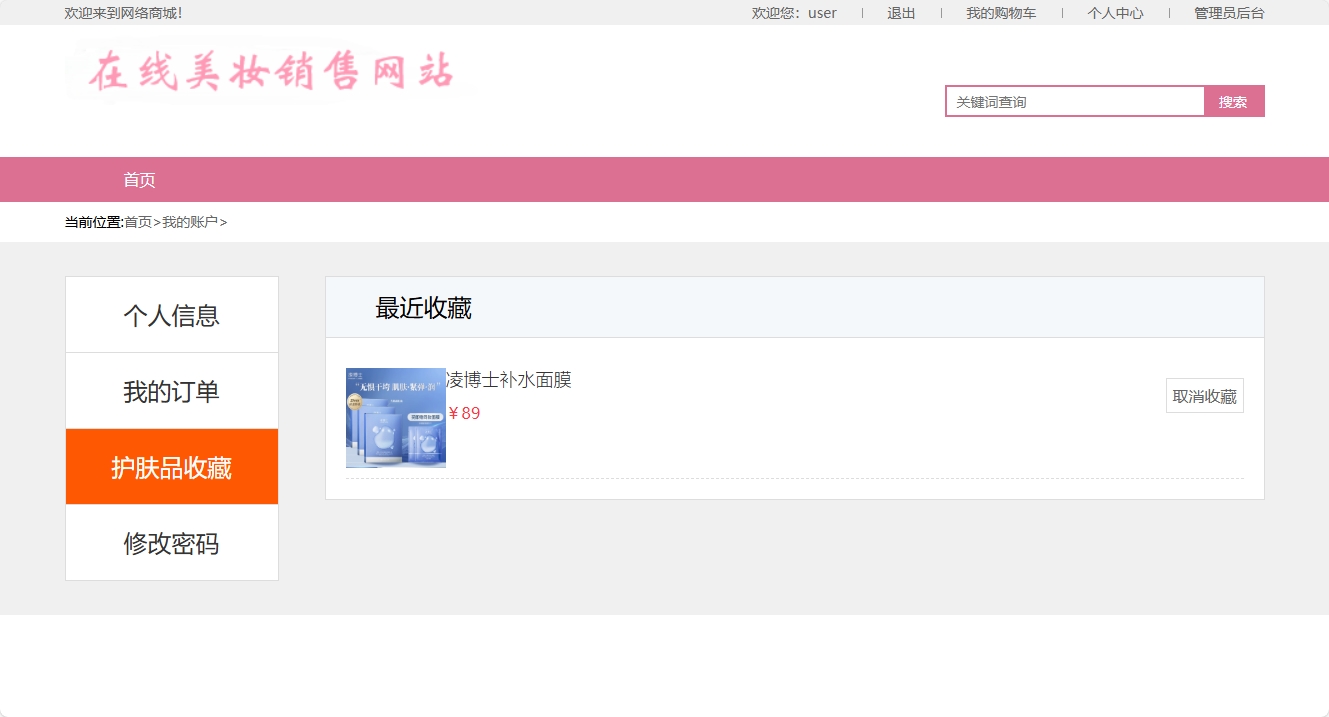Image resolution: width=1329 pixels, height=717 pixels.
Task: Click 我的账户 in the breadcrumb path
Action: [190, 222]
